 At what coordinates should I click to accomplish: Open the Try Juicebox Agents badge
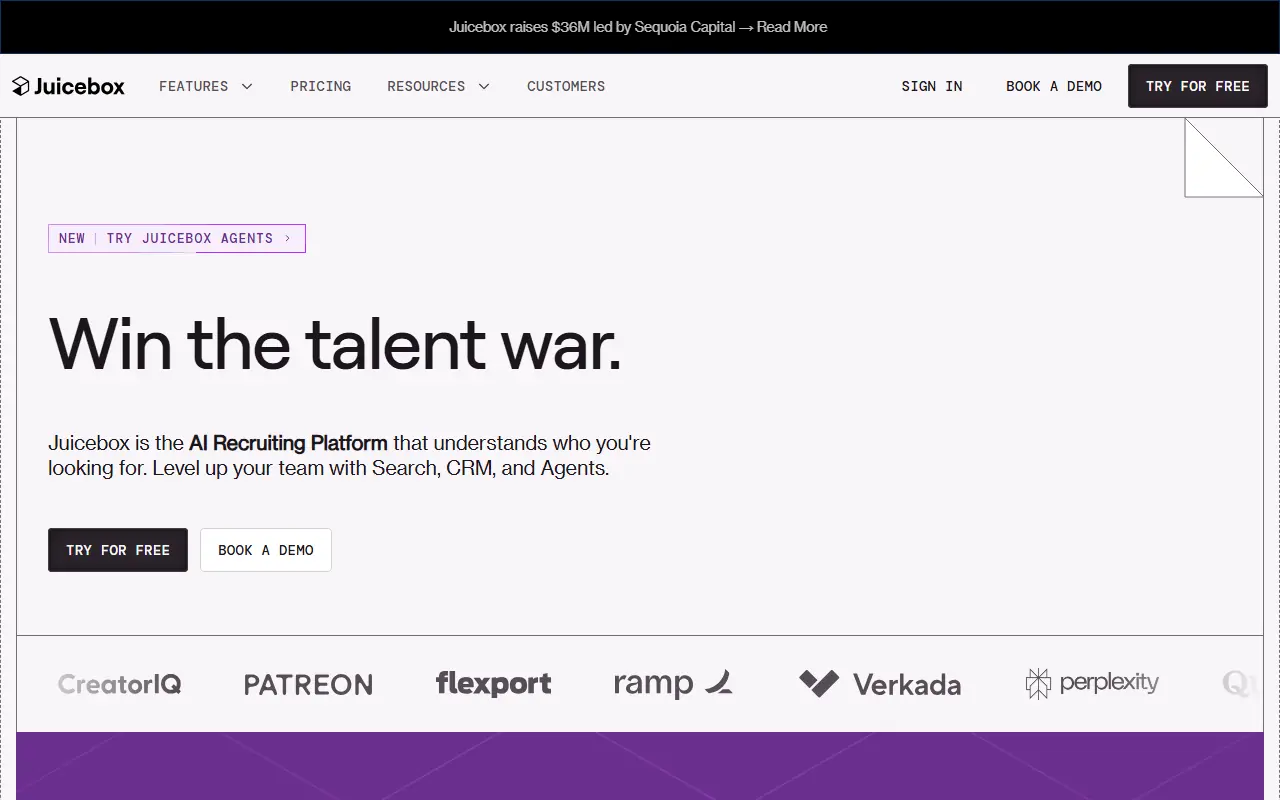click(x=177, y=238)
